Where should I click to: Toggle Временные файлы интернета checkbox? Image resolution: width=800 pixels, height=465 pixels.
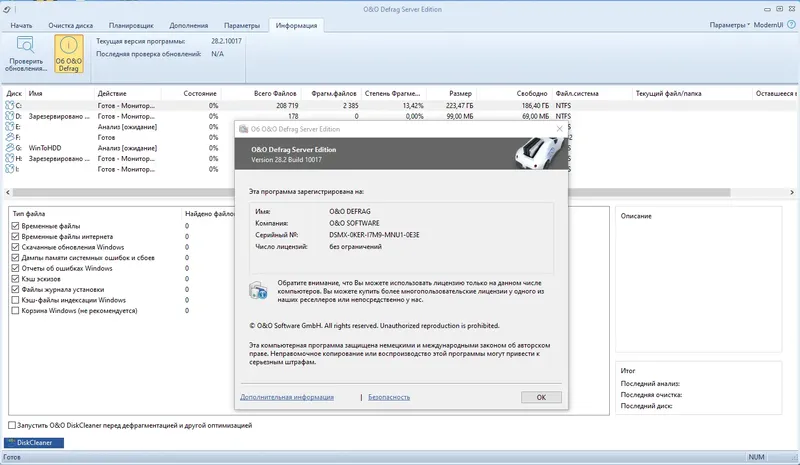click(15, 236)
